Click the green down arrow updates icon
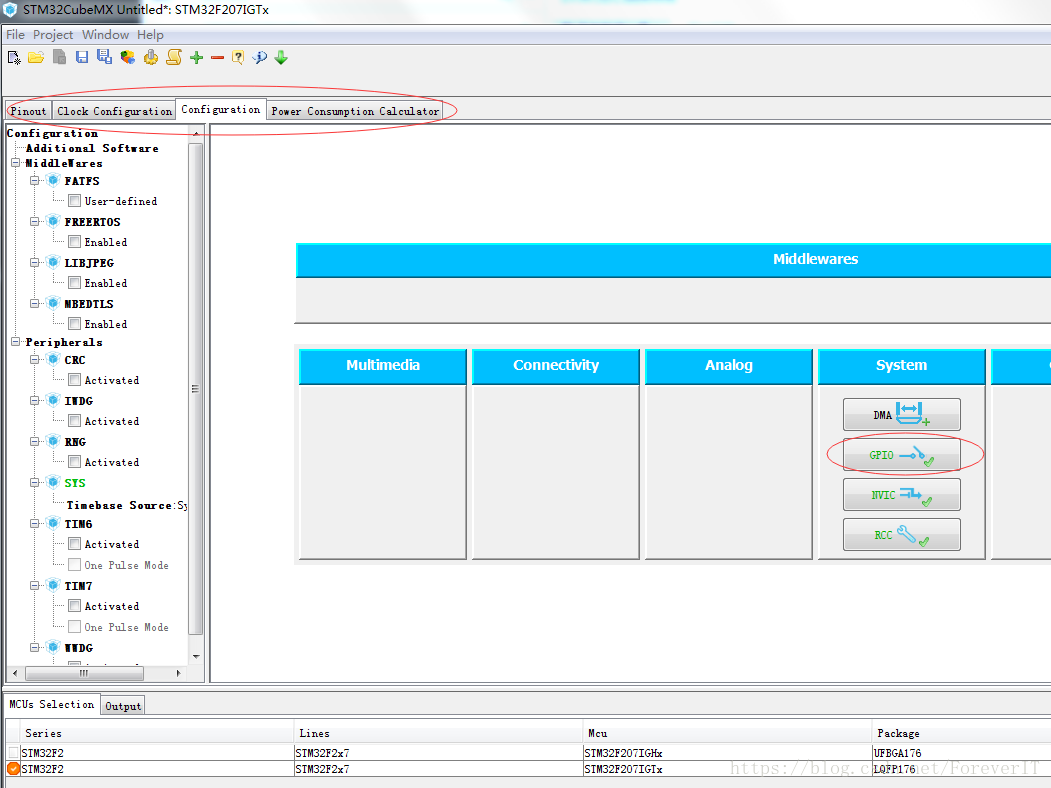Image resolution: width=1051 pixels, height=788 pixels. pos(282,58)
